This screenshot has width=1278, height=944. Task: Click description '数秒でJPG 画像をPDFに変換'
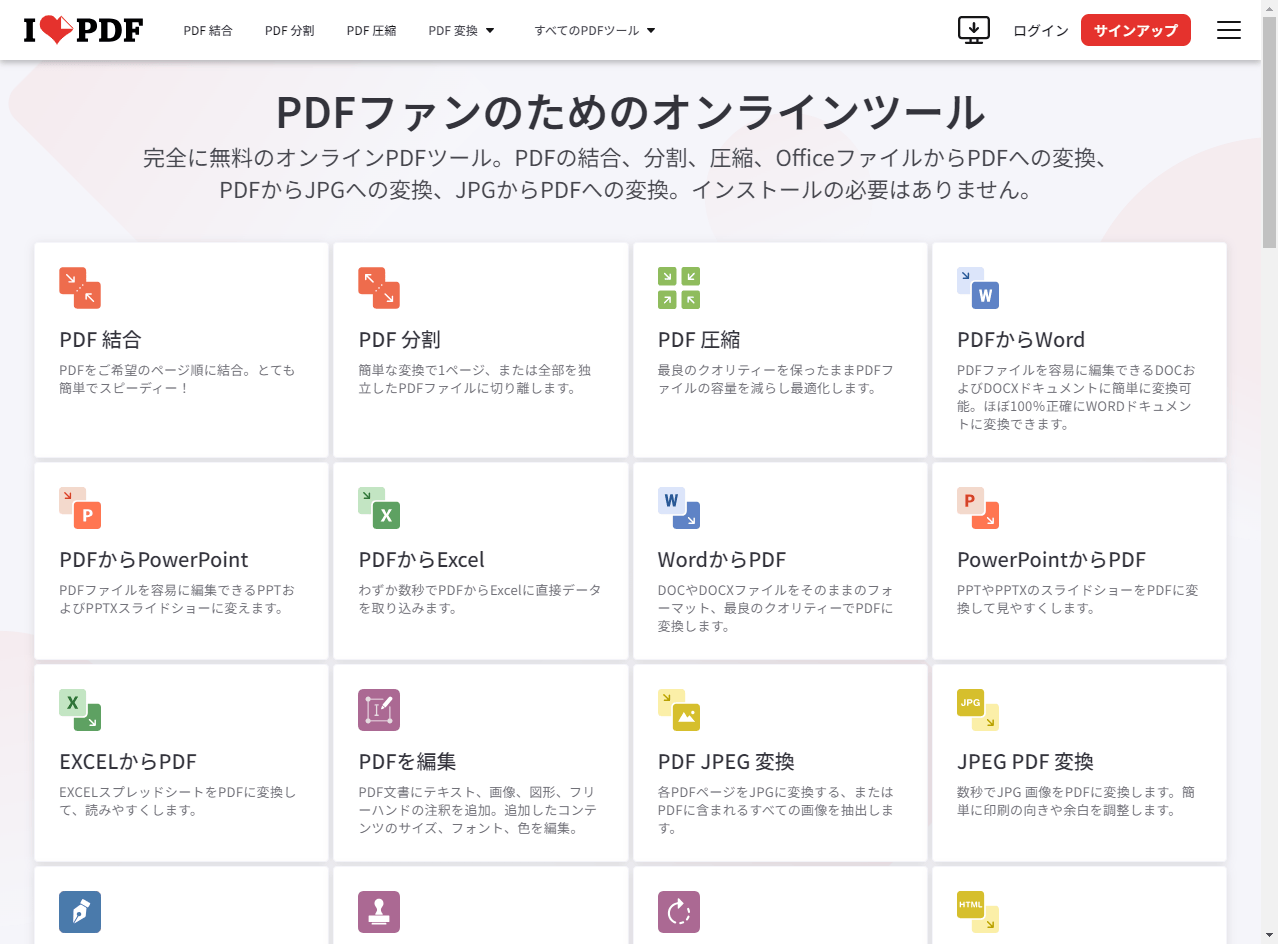click(x=1076, y=801)
